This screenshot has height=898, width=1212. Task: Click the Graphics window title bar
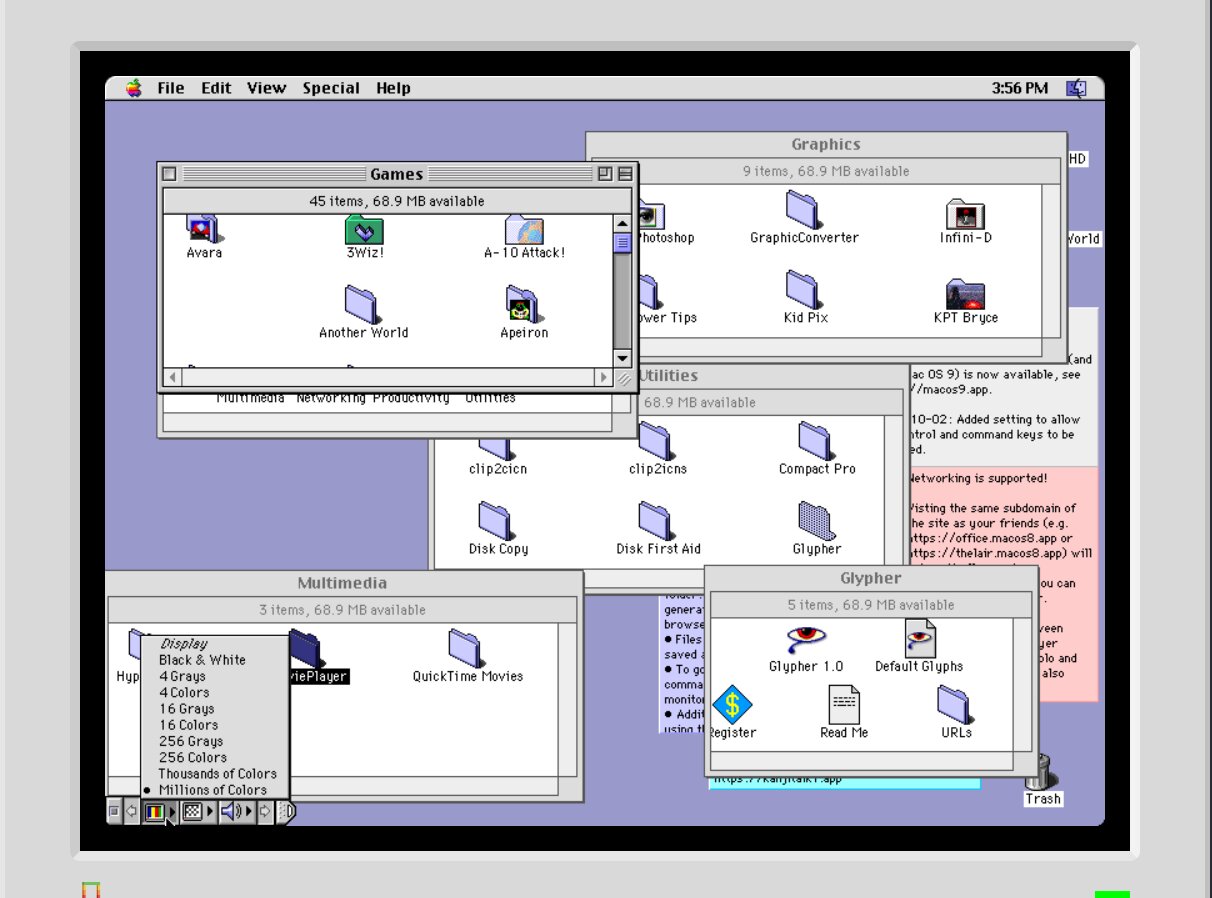pos(825,145)
